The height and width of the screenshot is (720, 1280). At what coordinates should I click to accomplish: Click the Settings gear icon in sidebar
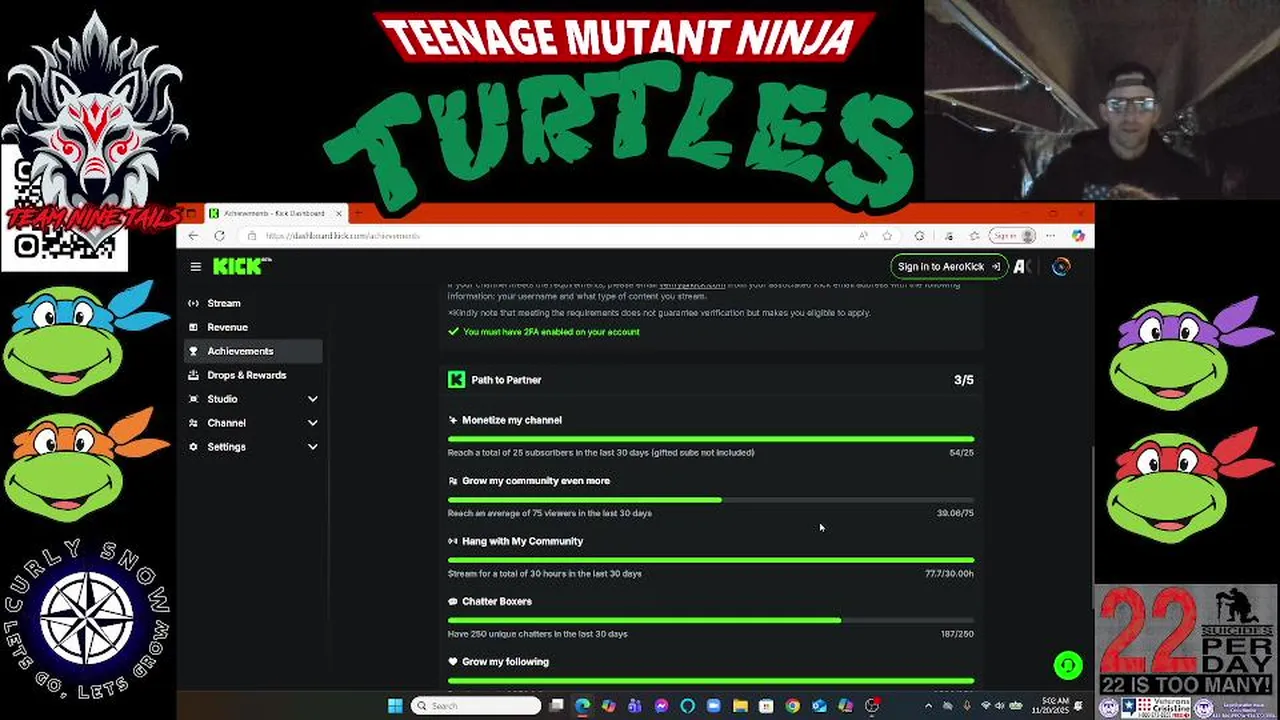pyautogui.click(x=194, y=447)
